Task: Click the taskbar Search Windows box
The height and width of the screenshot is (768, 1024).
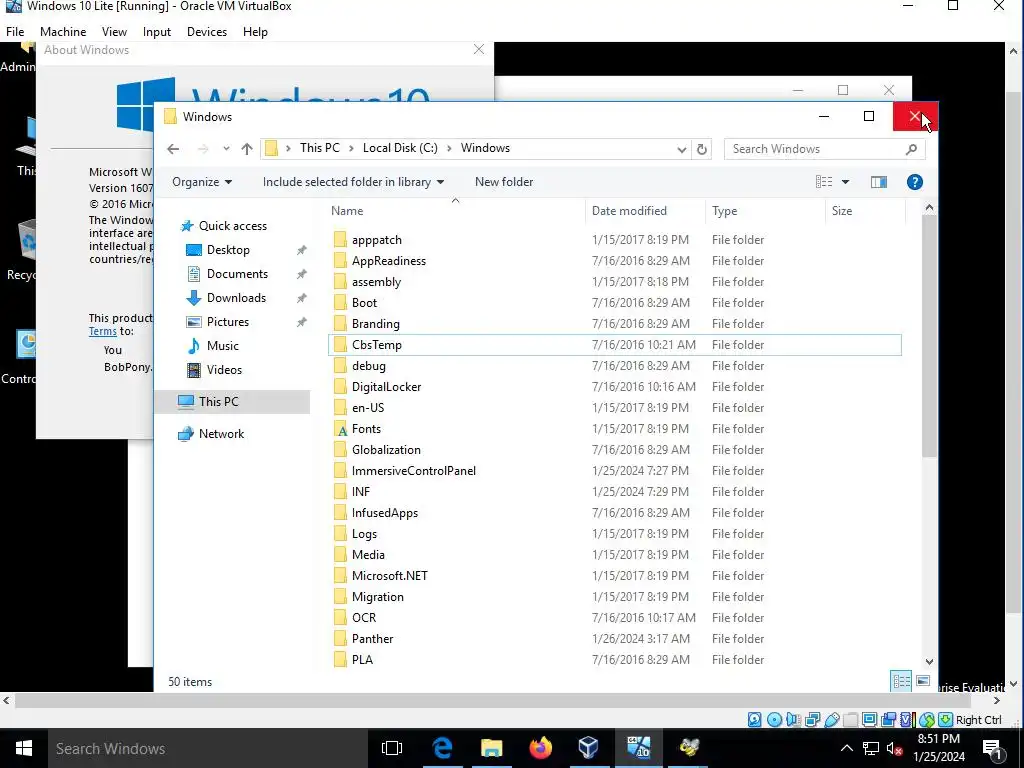Action: pyautogui.click(x=208, y=748)
